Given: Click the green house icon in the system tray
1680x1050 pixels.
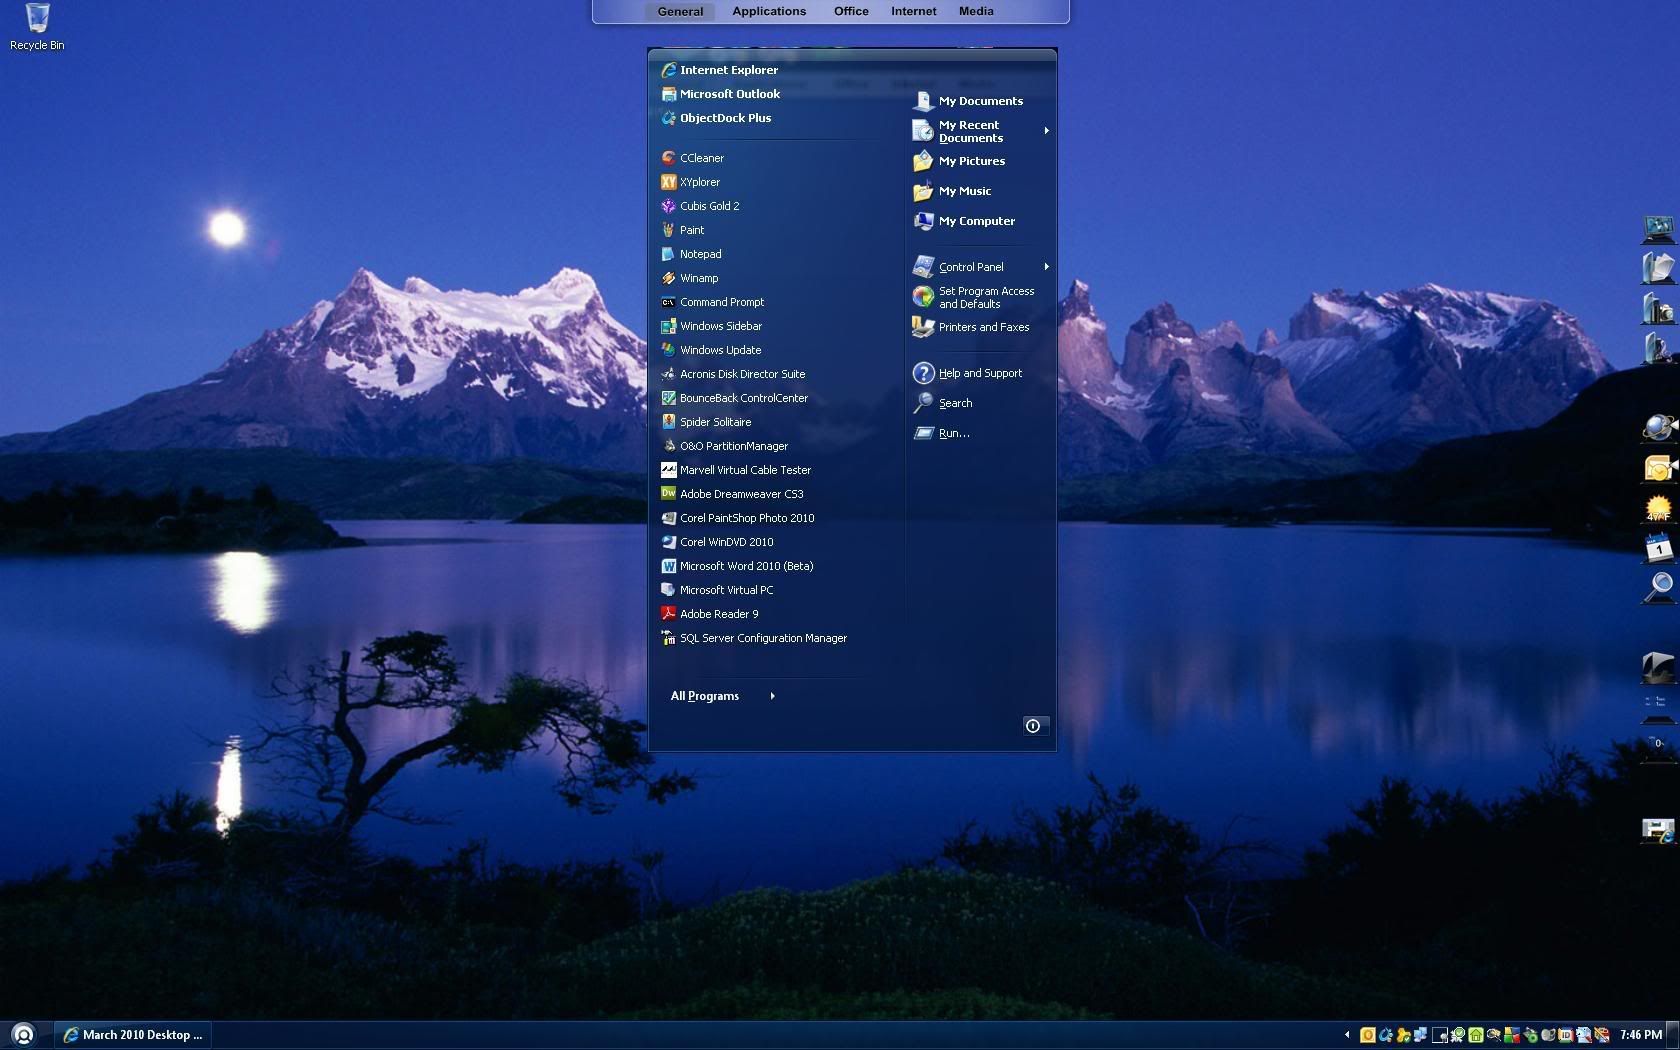Looking at the screenshot, I should click(1476, 1035).
